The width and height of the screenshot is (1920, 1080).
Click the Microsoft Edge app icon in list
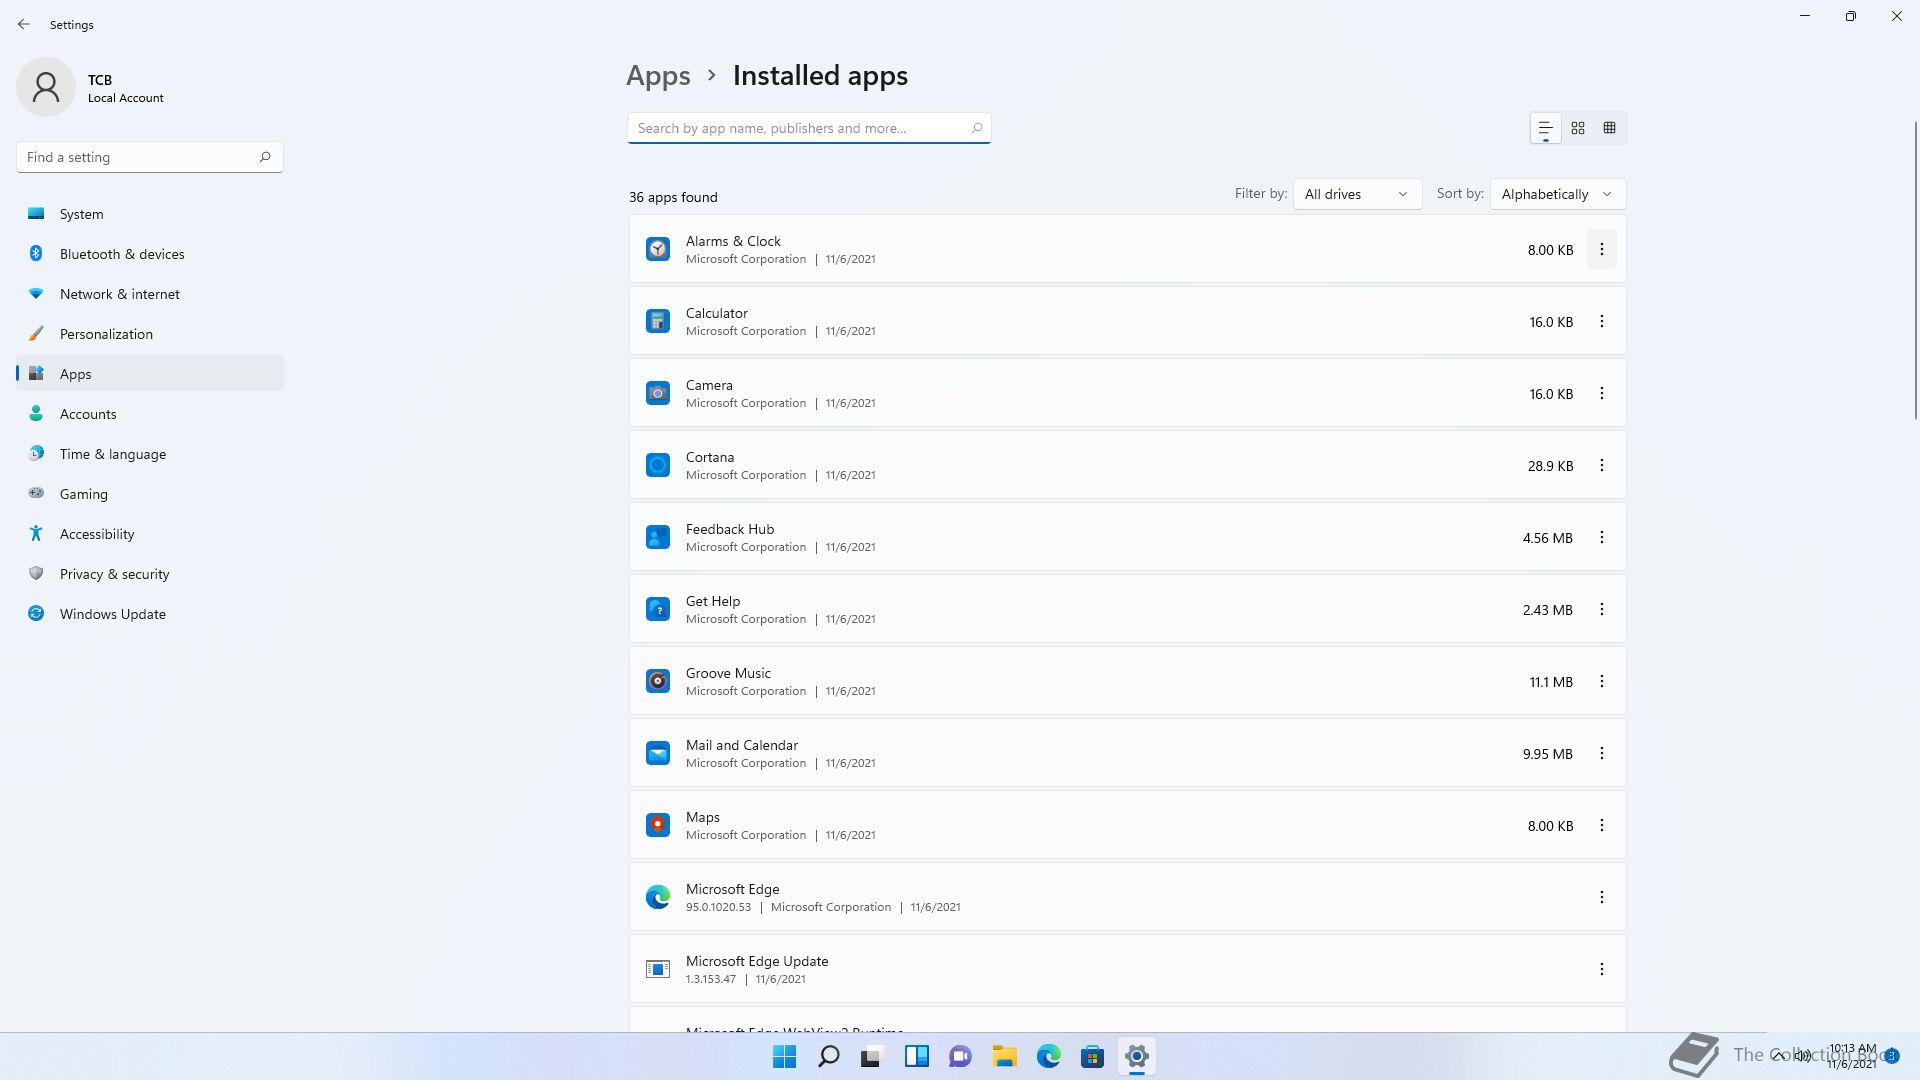658,897
